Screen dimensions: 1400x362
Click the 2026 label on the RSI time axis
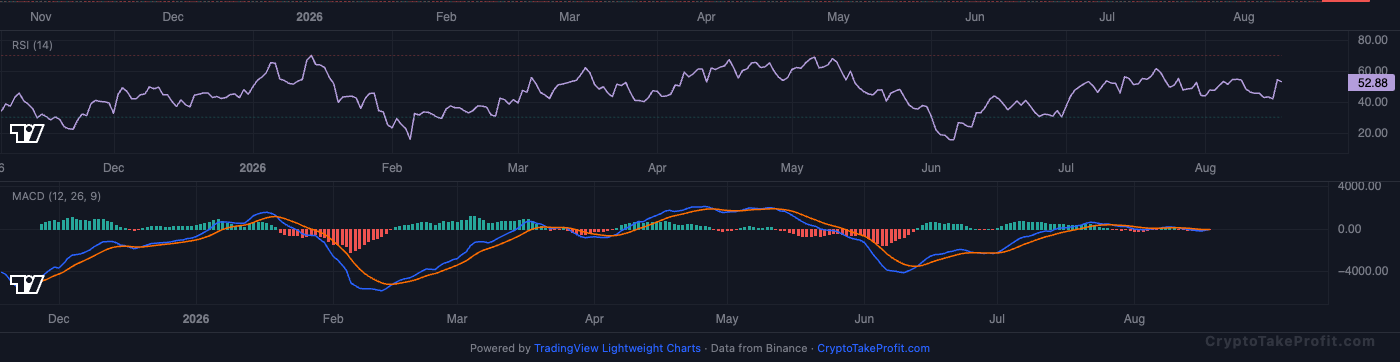coord(254,168)
